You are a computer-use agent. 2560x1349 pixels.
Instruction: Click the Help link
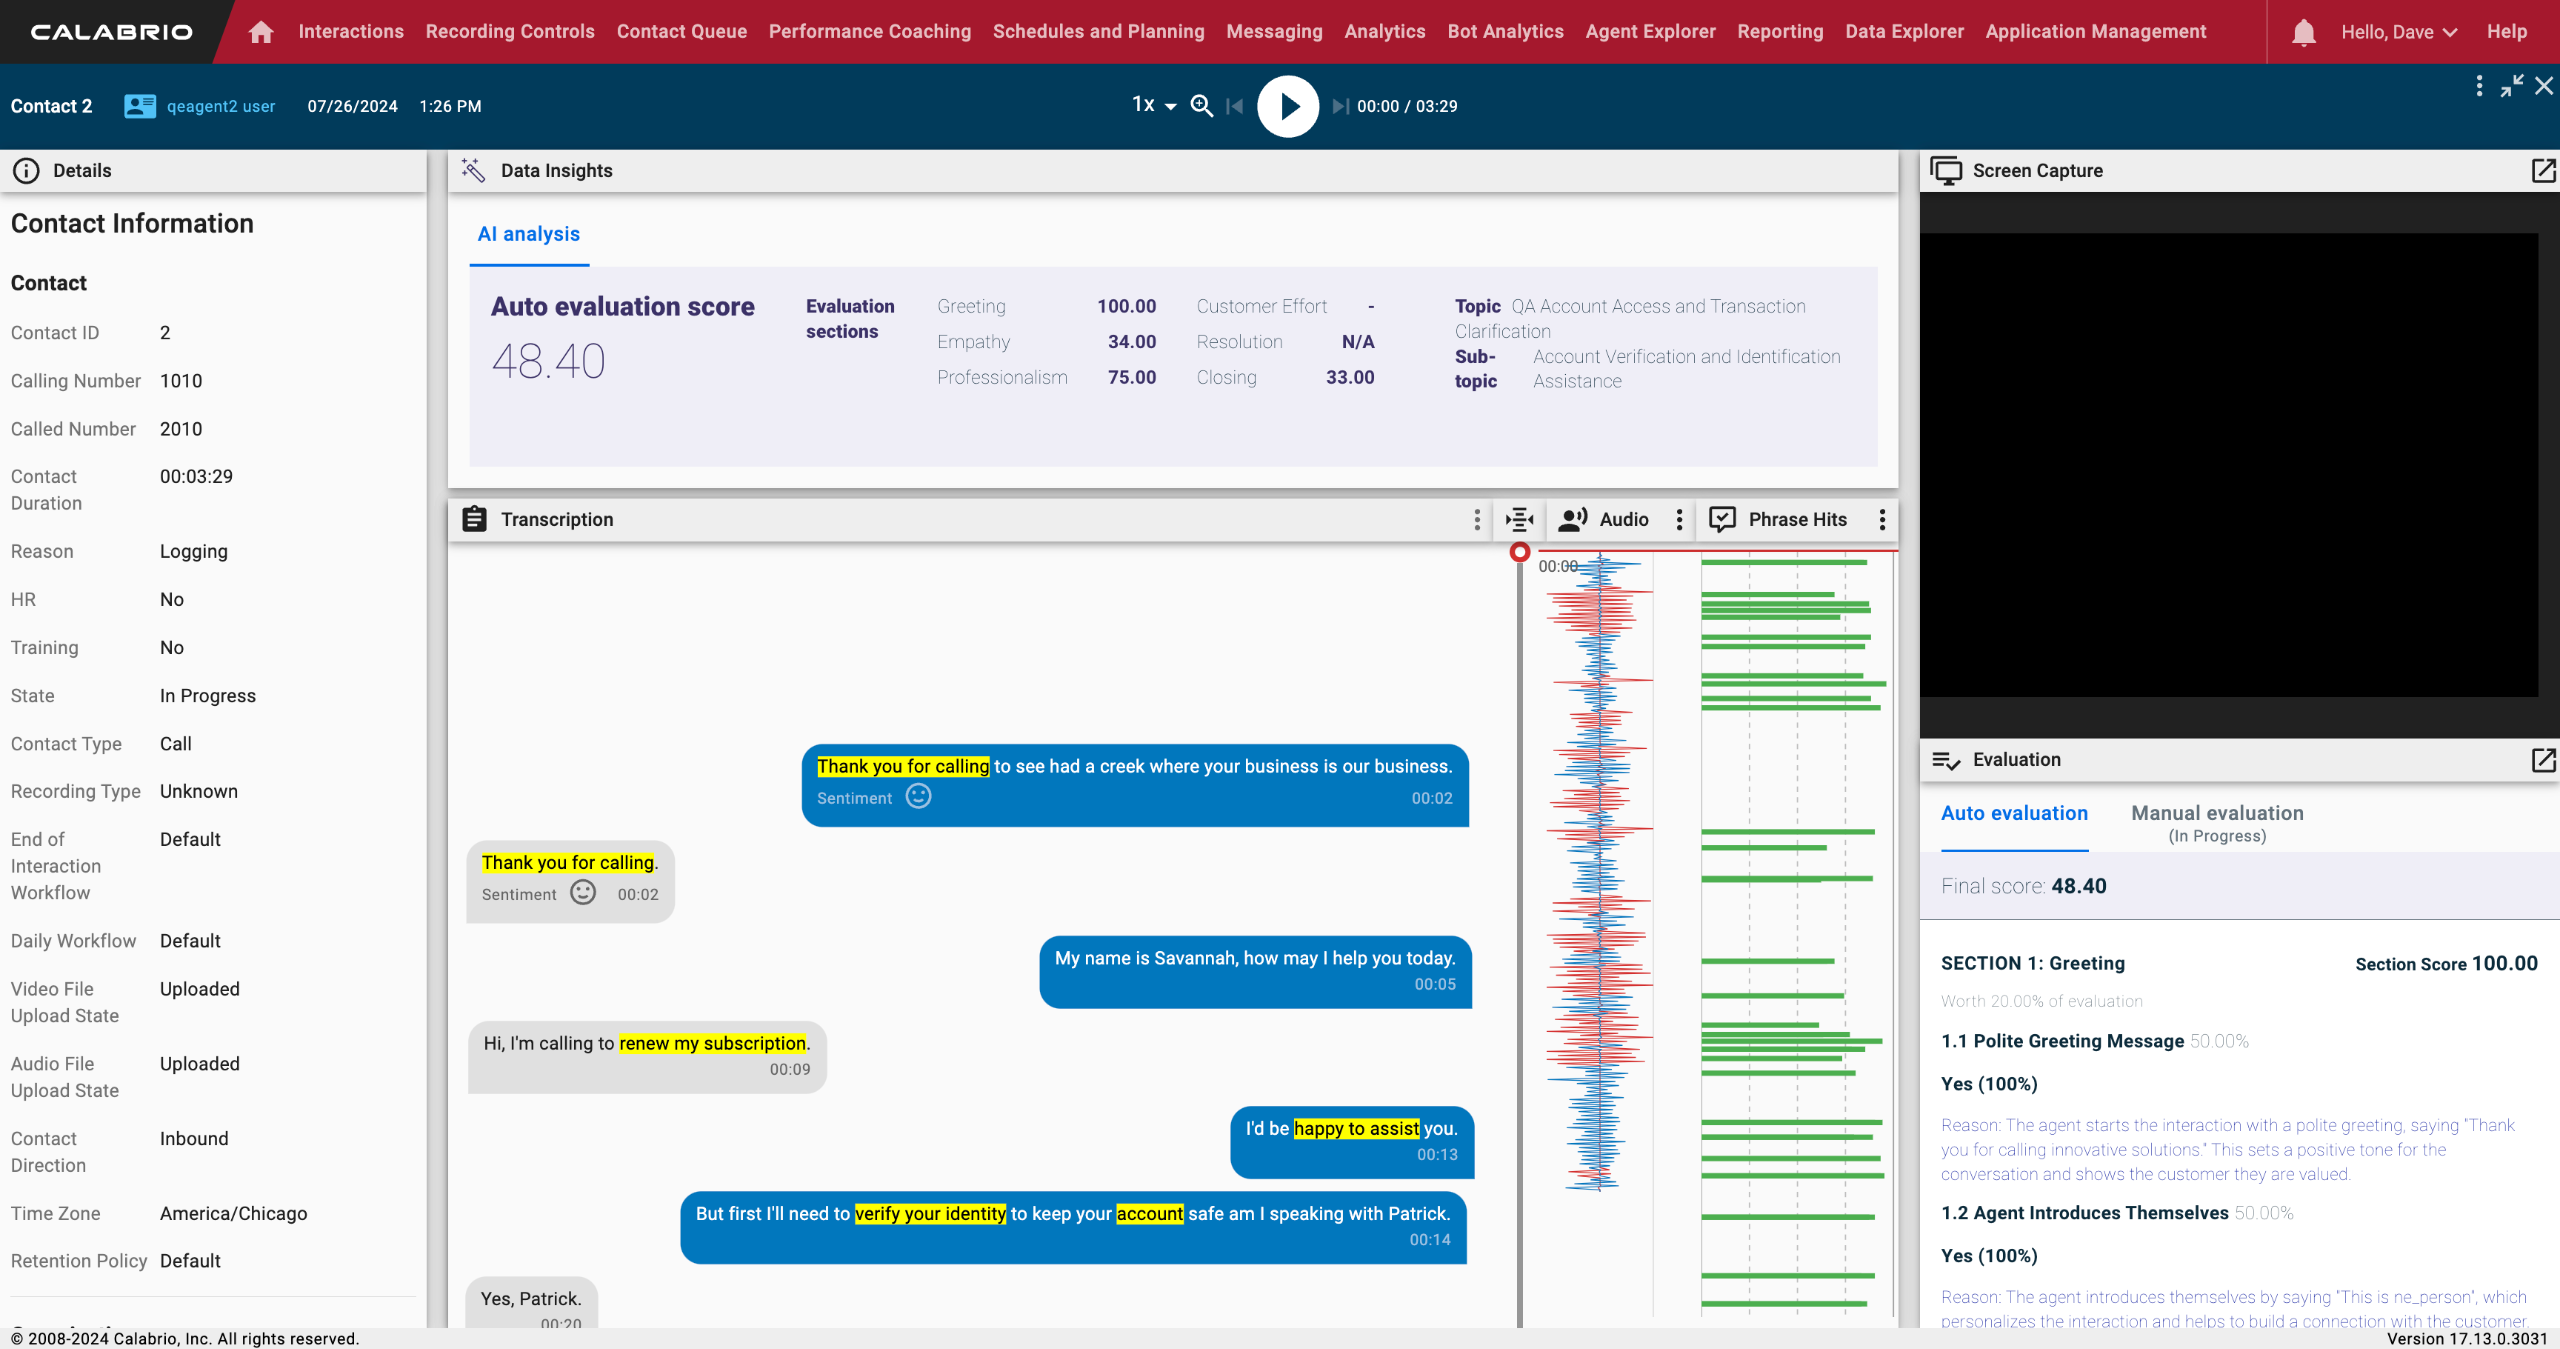tap(2506, 32)
